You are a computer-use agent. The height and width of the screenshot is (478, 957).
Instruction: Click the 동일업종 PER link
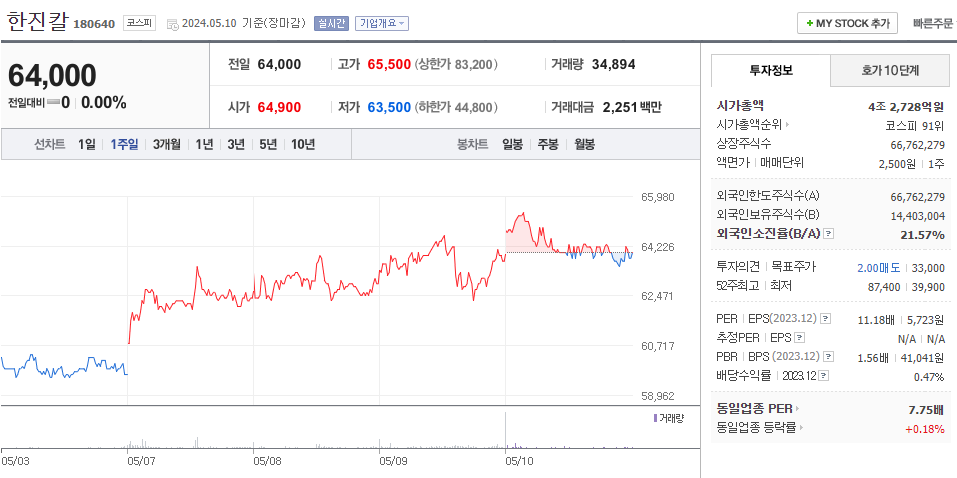(754, 409)
